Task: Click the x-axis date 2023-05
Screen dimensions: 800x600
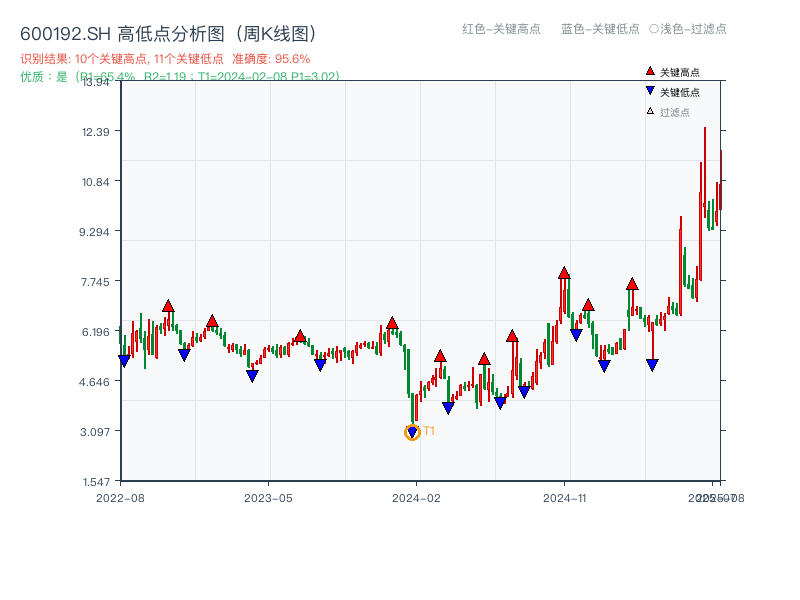Action: click(268, 498)
